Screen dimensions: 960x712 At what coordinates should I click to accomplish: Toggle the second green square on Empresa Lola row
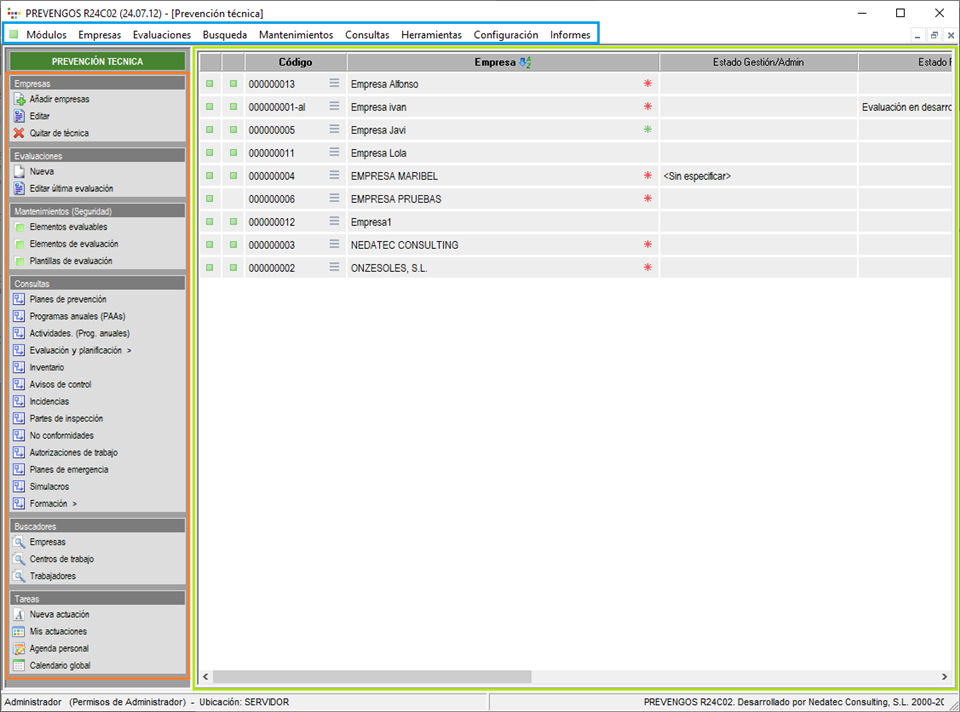tap(233, 153)
